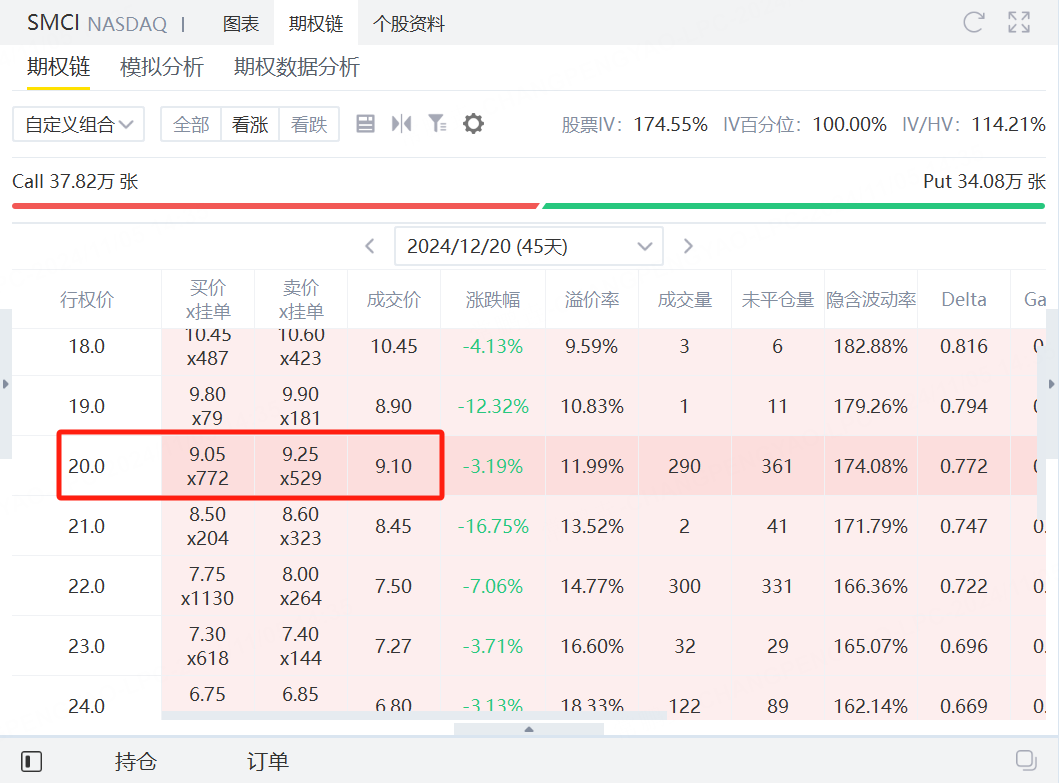
Task: Select the 全部 option filter
Action: 191,124
